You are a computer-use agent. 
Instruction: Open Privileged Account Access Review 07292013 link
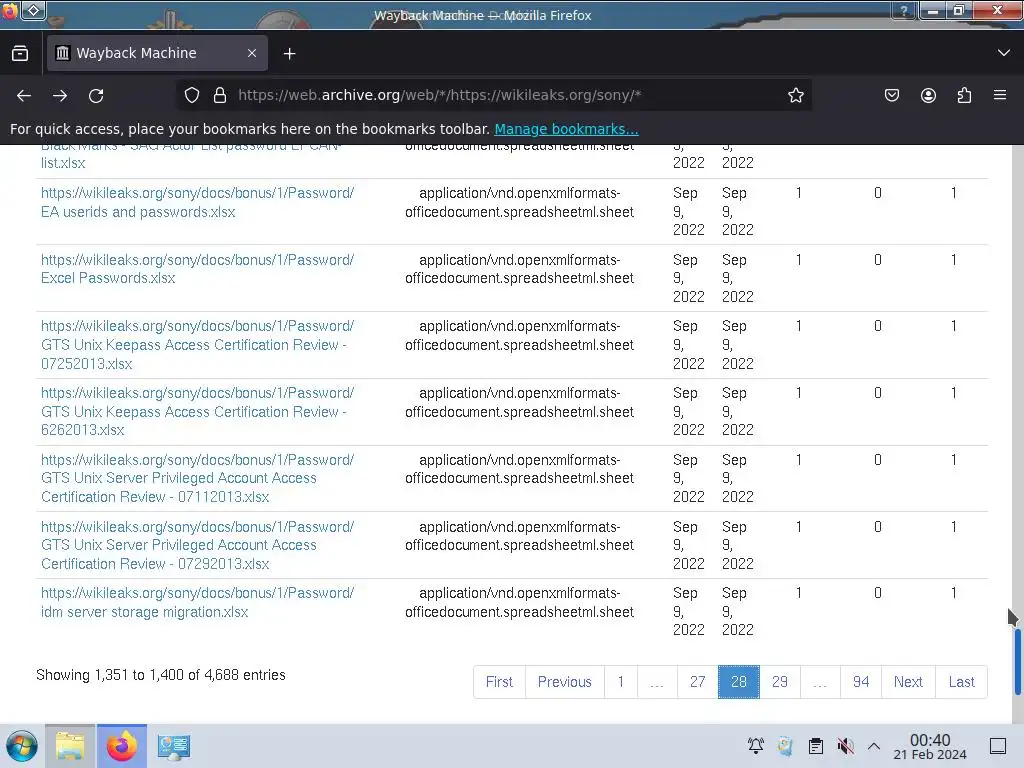coord(197,545)
